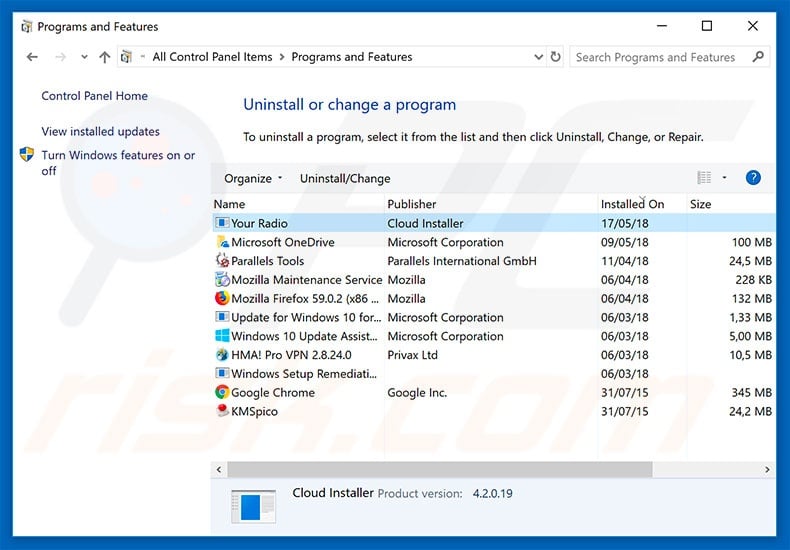This screenshot has height=550, width=790.
Task: Click the Google Inc. publisher cell
Action: click(x=417, y=393)
